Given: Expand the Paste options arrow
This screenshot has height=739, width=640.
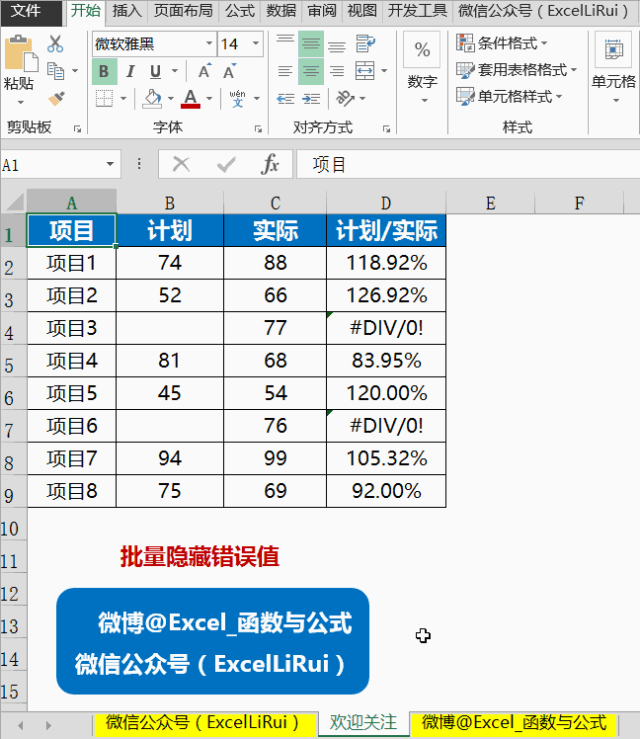Looking at the screenshot, I should point(21,102).
